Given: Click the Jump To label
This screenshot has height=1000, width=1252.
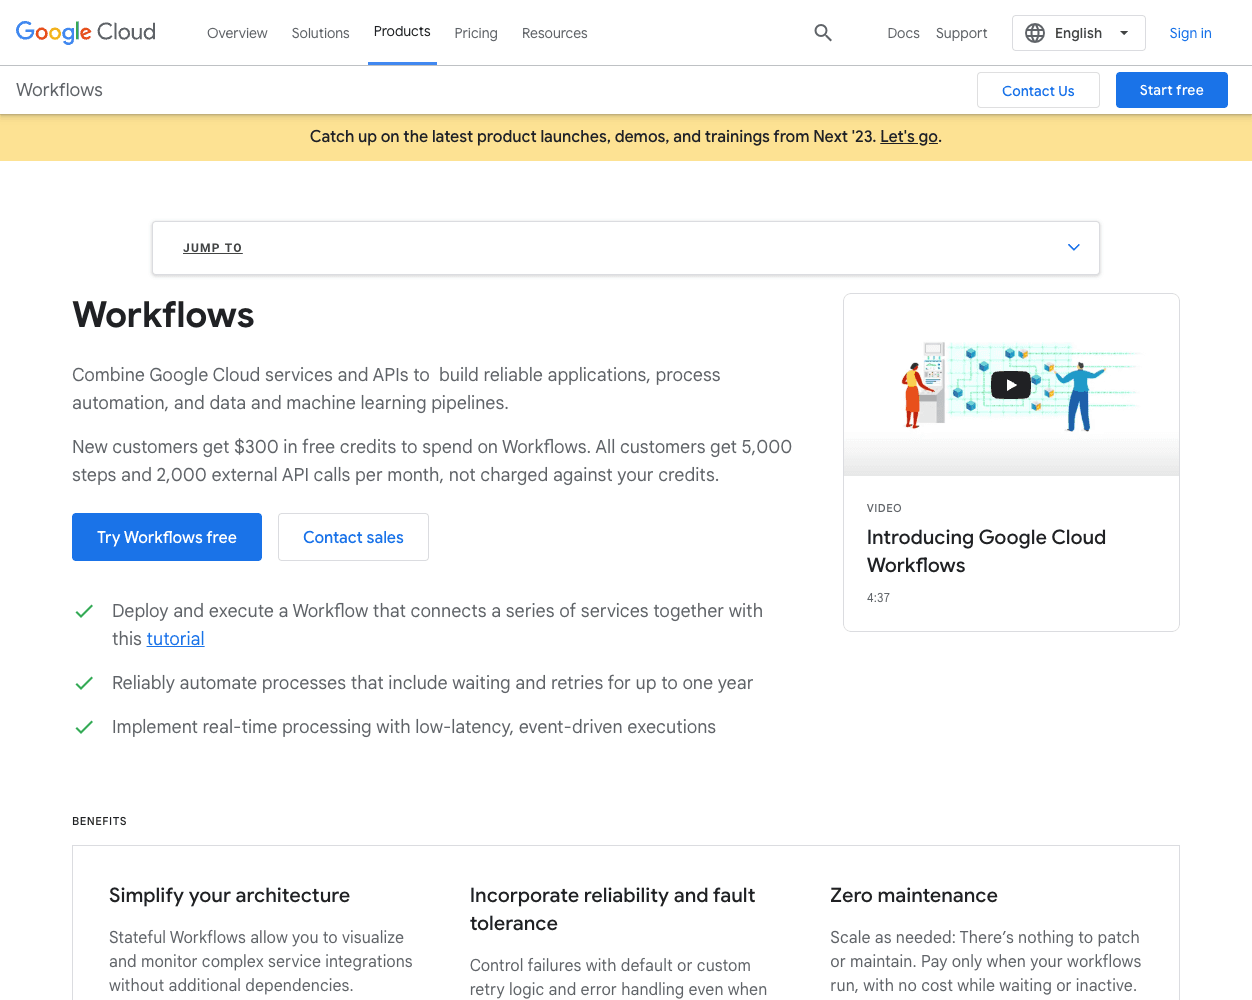Looking at the screenshot, I should 212,248.
